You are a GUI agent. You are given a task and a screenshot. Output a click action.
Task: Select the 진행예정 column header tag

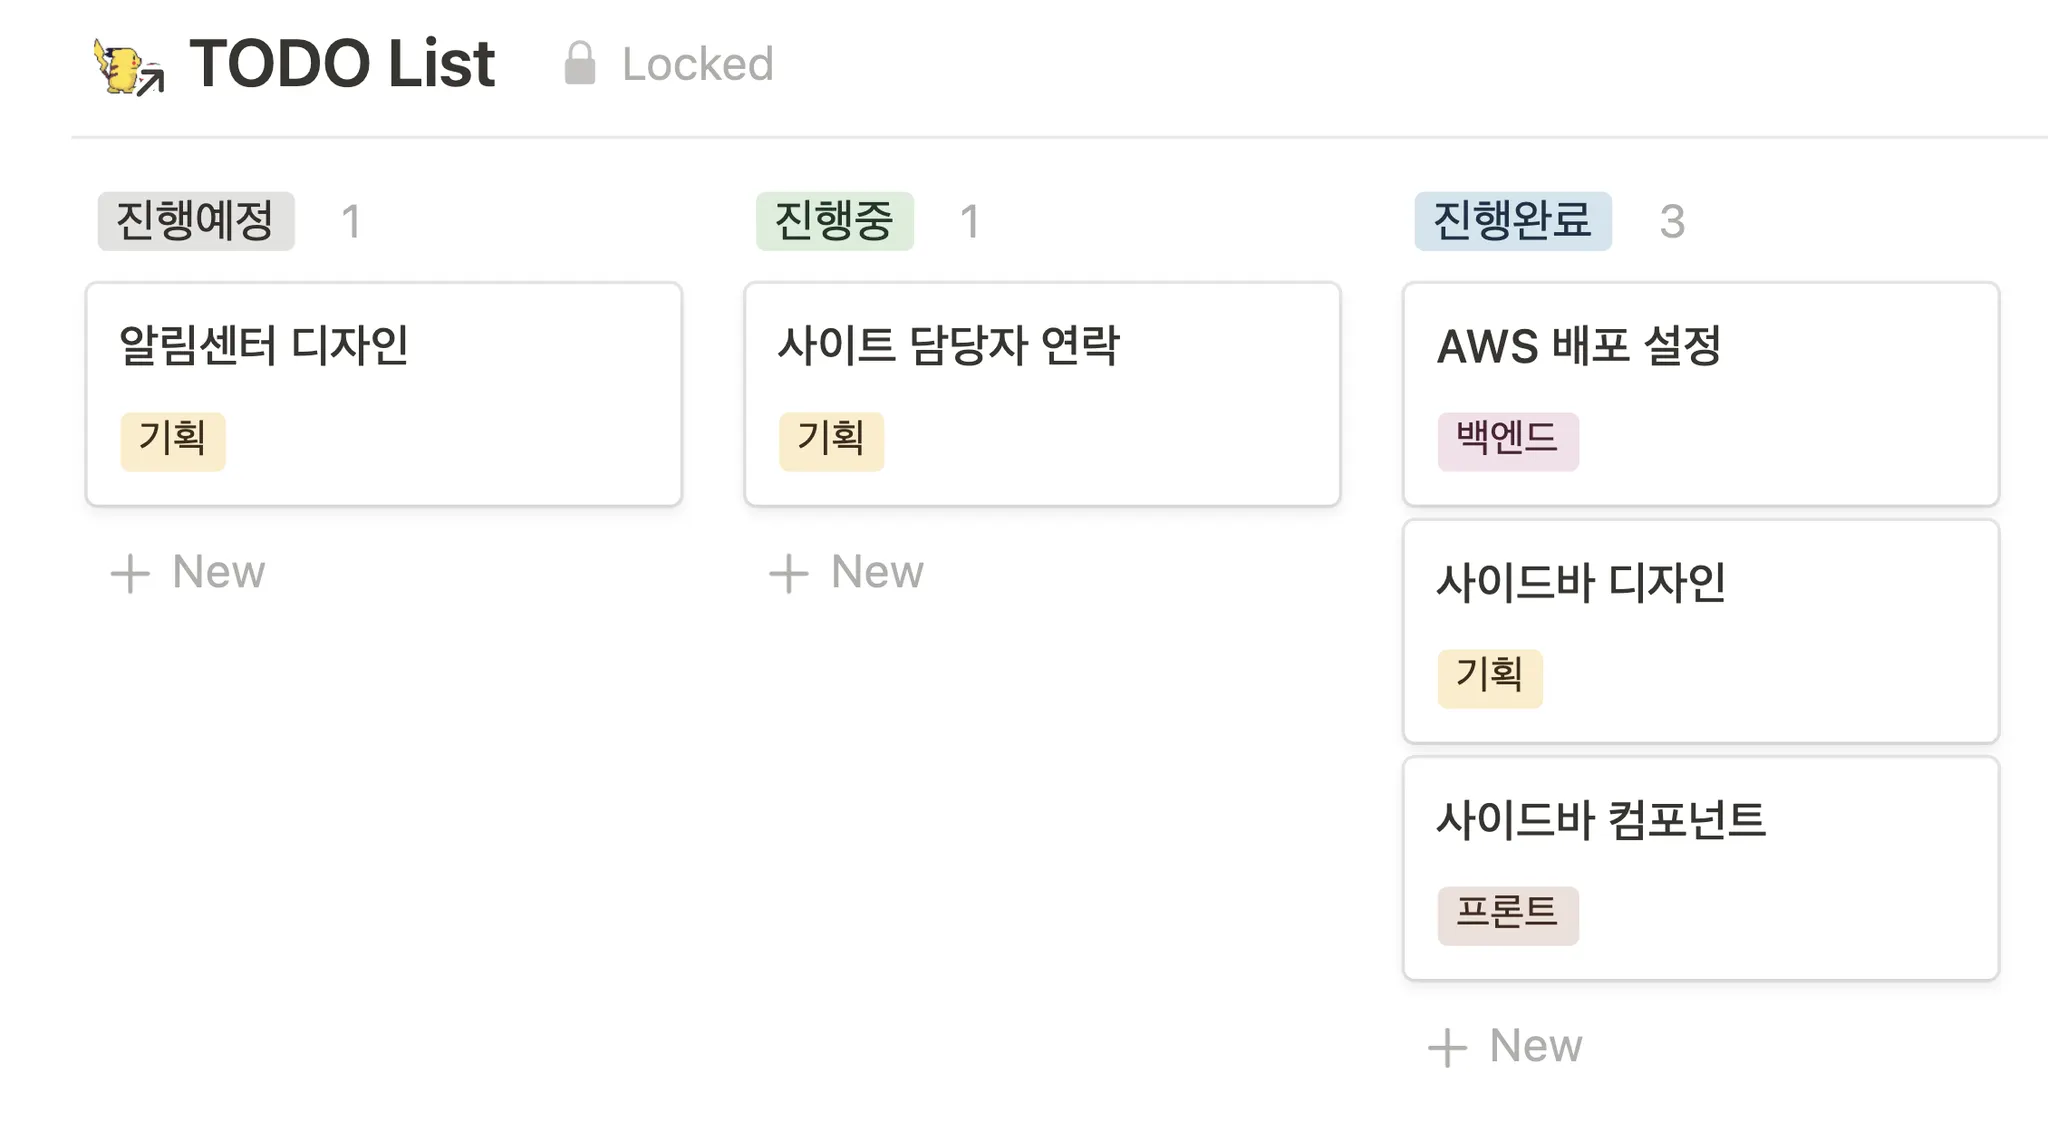point(196,221)
